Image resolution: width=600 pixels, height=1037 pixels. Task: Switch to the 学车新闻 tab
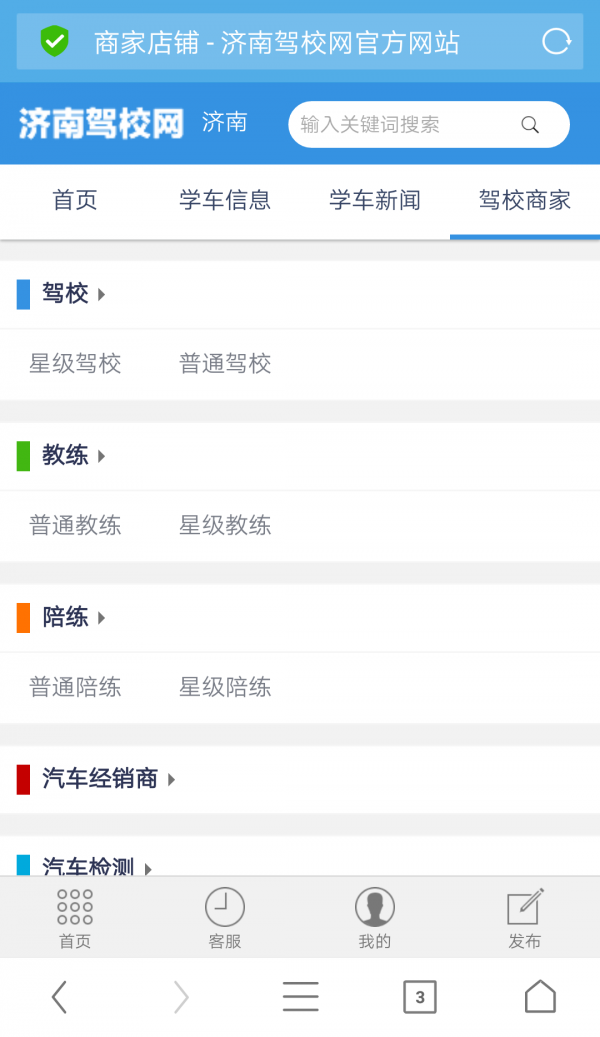tap(374, 200)
